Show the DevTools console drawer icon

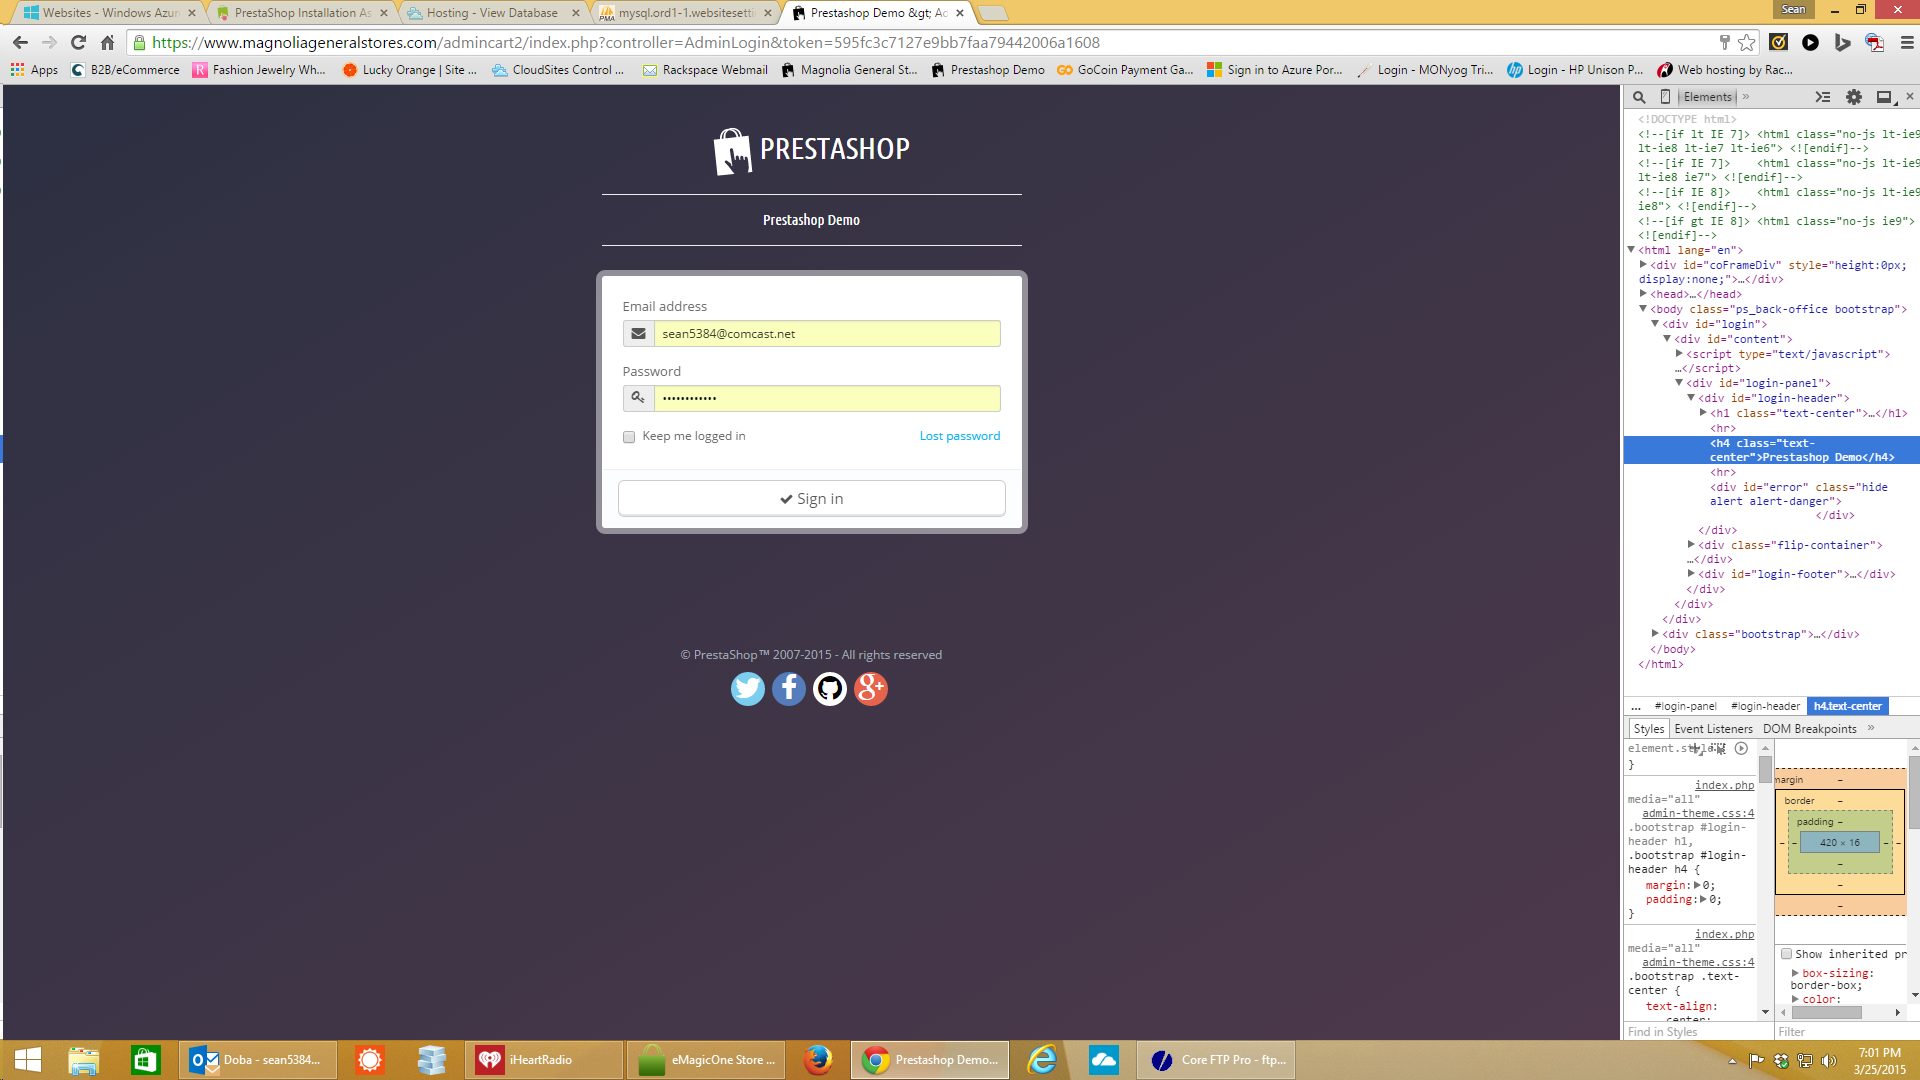tap(1823, 97)
